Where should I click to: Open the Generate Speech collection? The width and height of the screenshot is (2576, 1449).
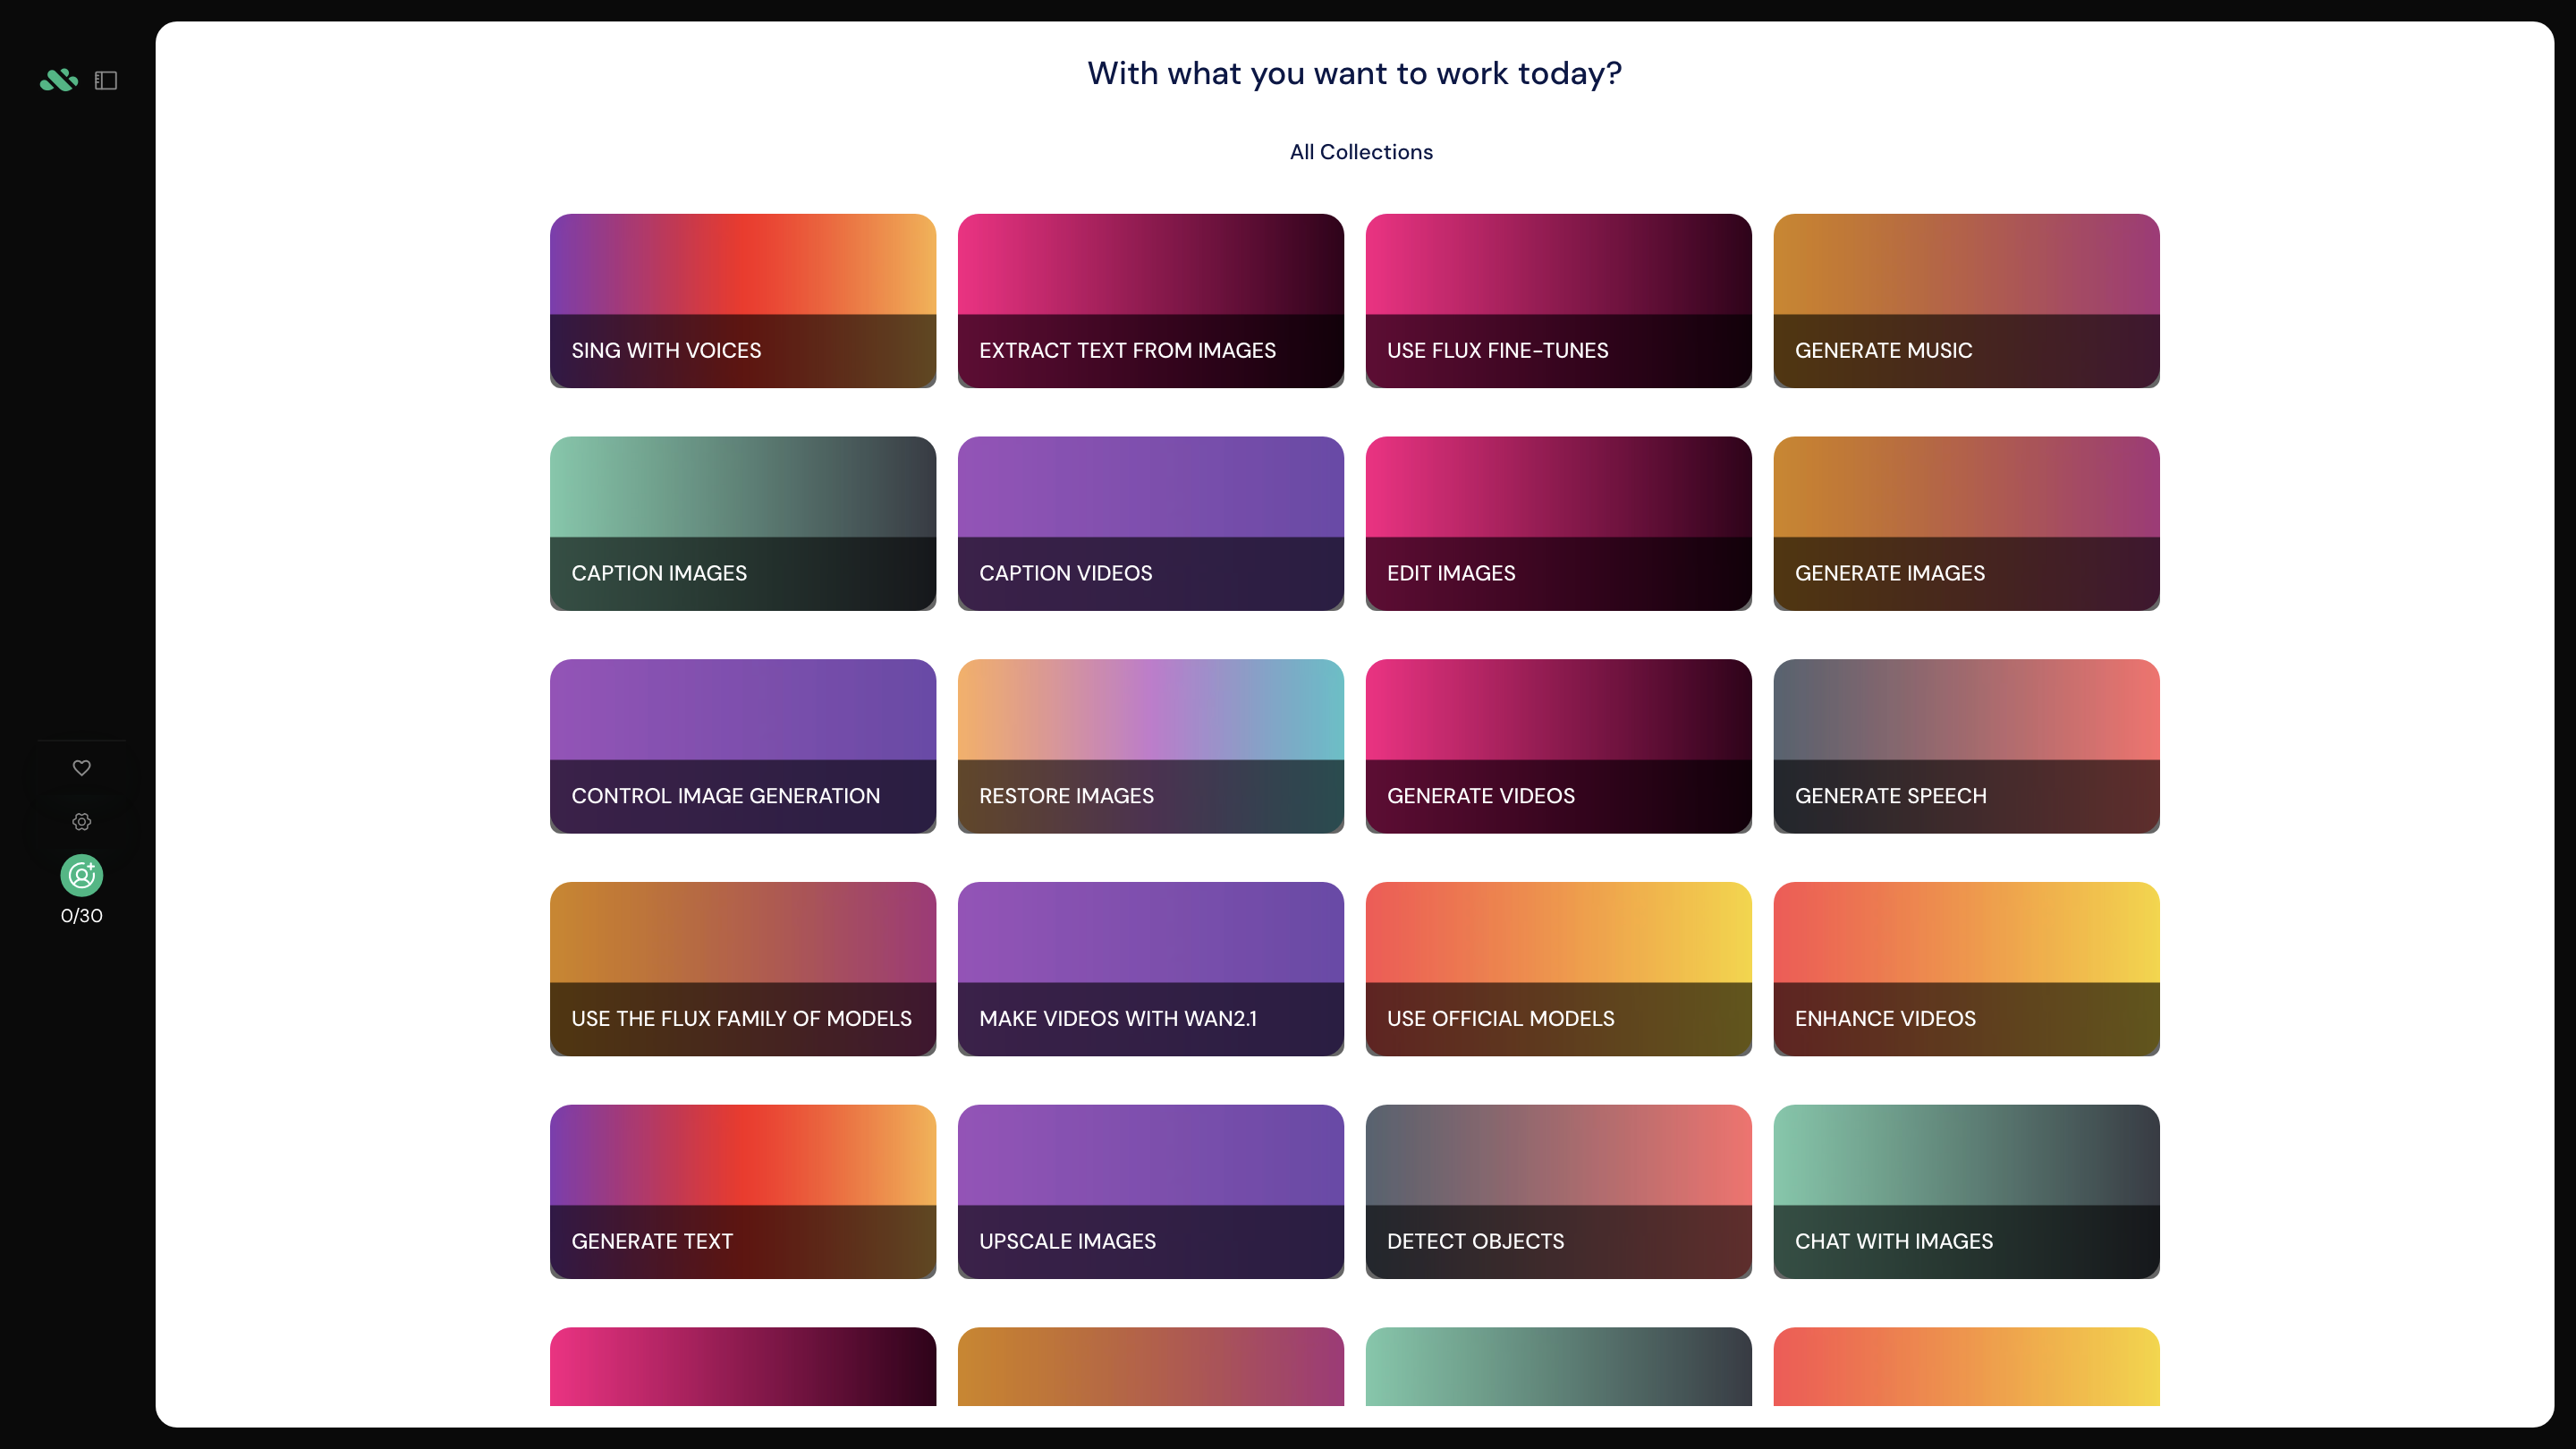[1966, 746]
